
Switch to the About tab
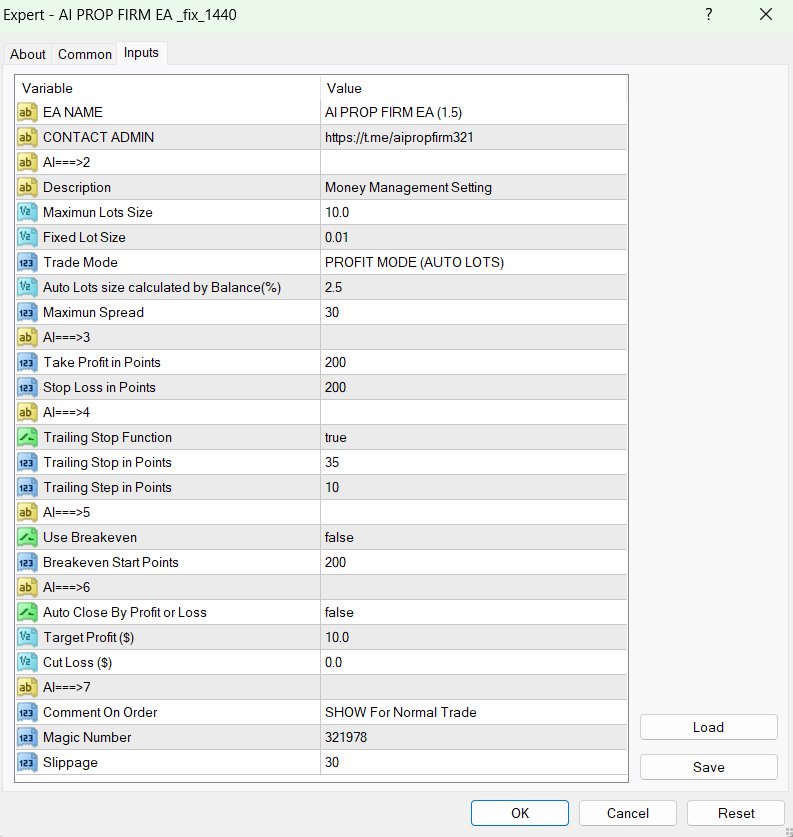click(28, 54)
